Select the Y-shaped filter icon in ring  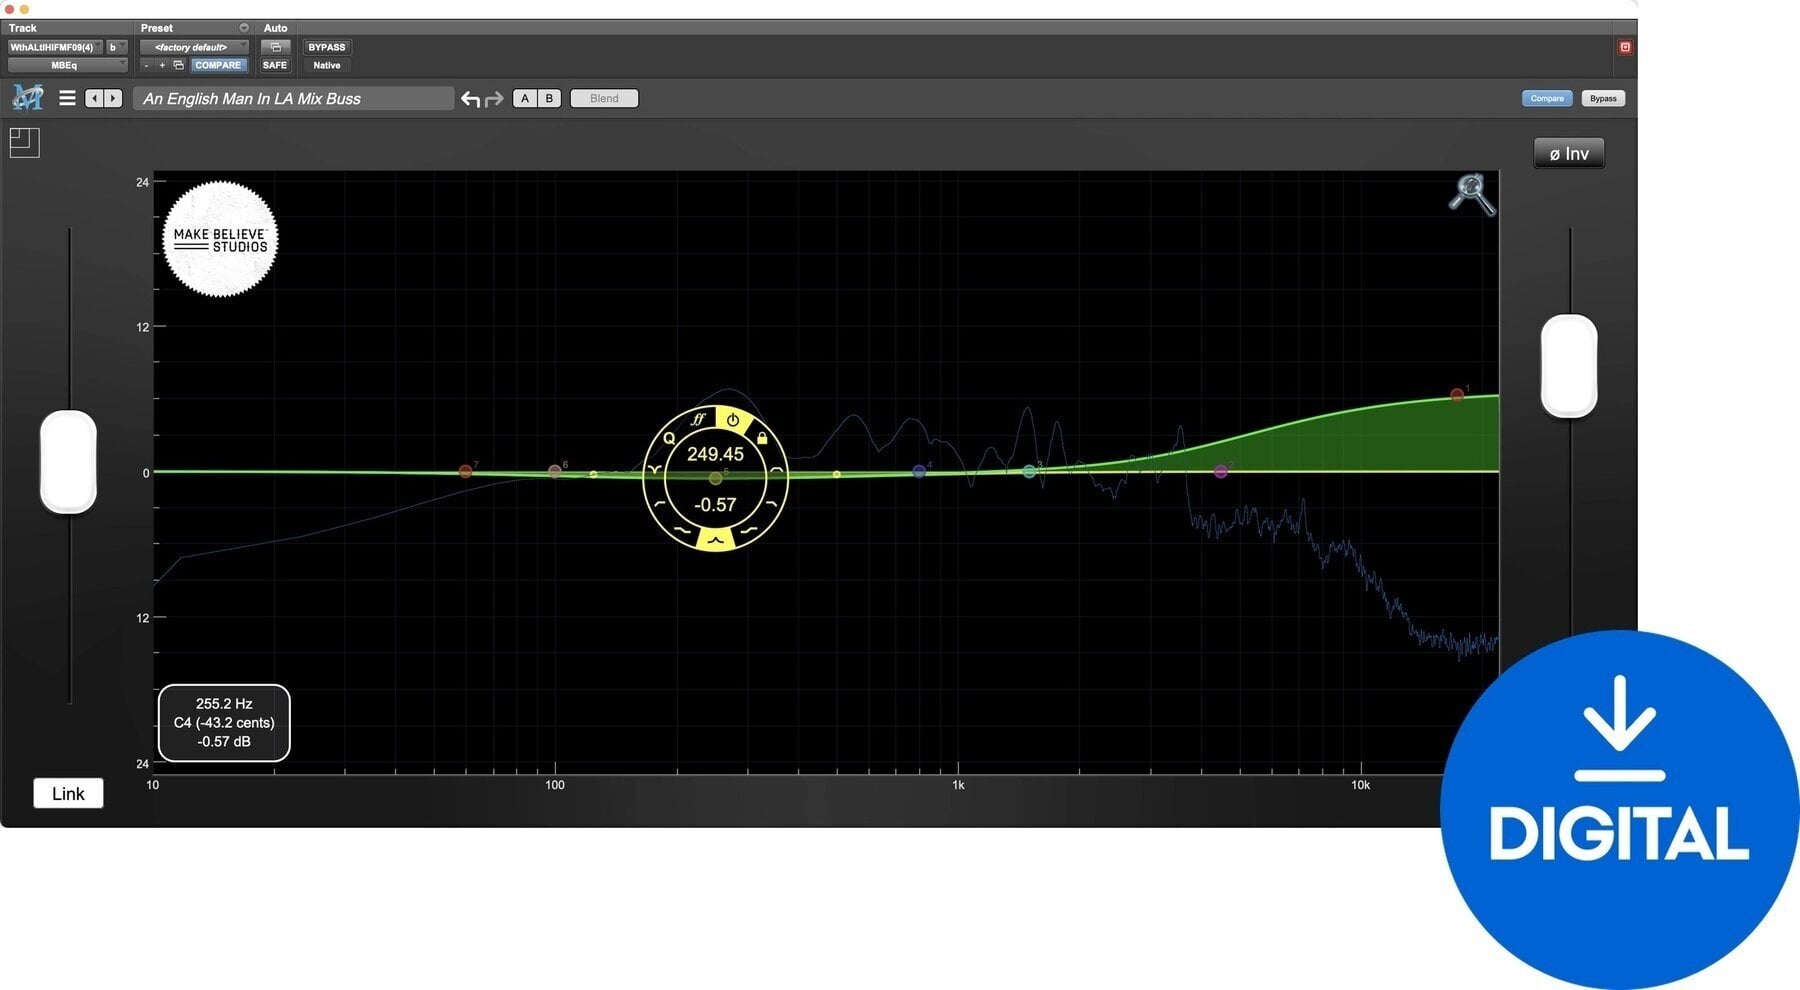pos(653,469)
